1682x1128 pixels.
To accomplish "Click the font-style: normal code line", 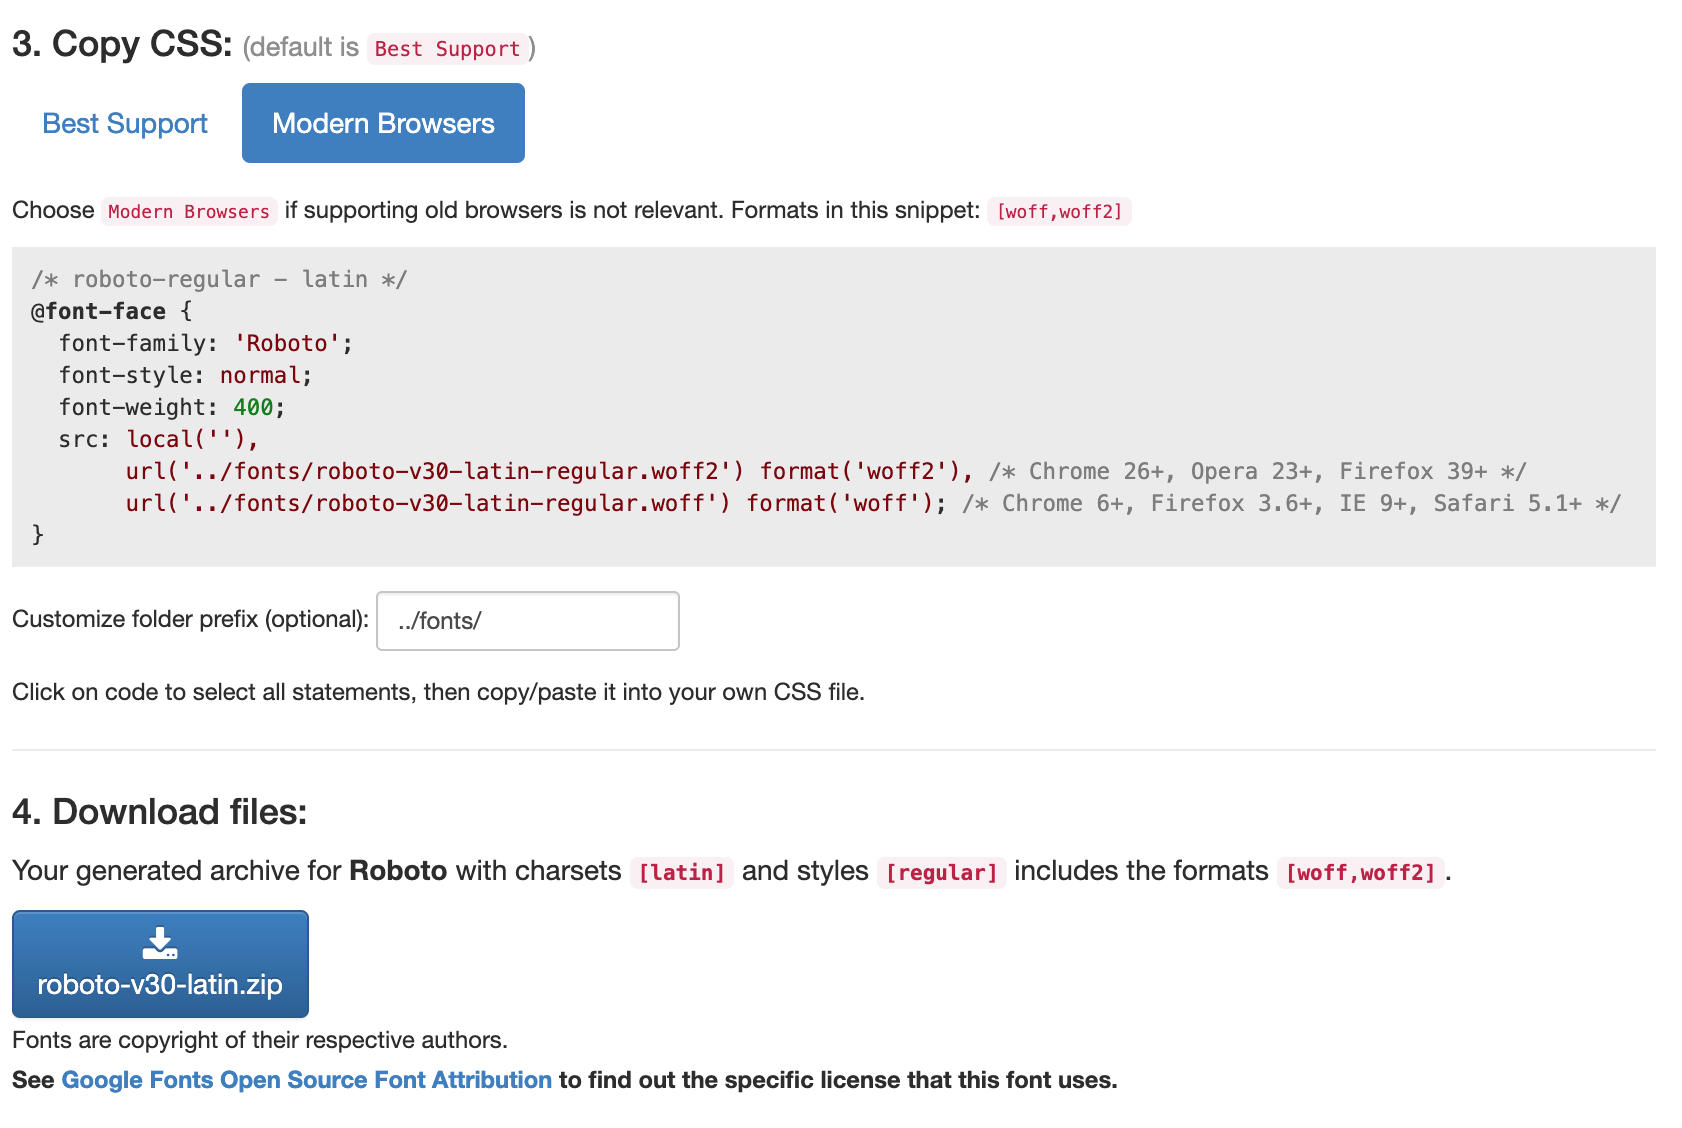I will (186, 375).
